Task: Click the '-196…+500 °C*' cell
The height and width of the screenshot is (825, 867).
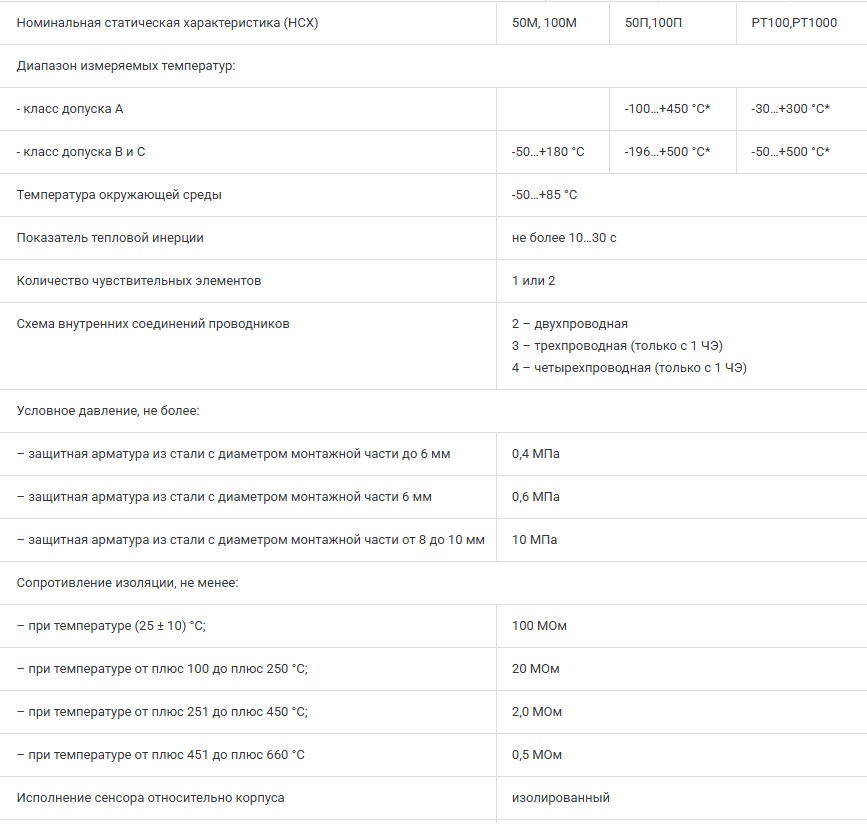Action: [667, 152]
